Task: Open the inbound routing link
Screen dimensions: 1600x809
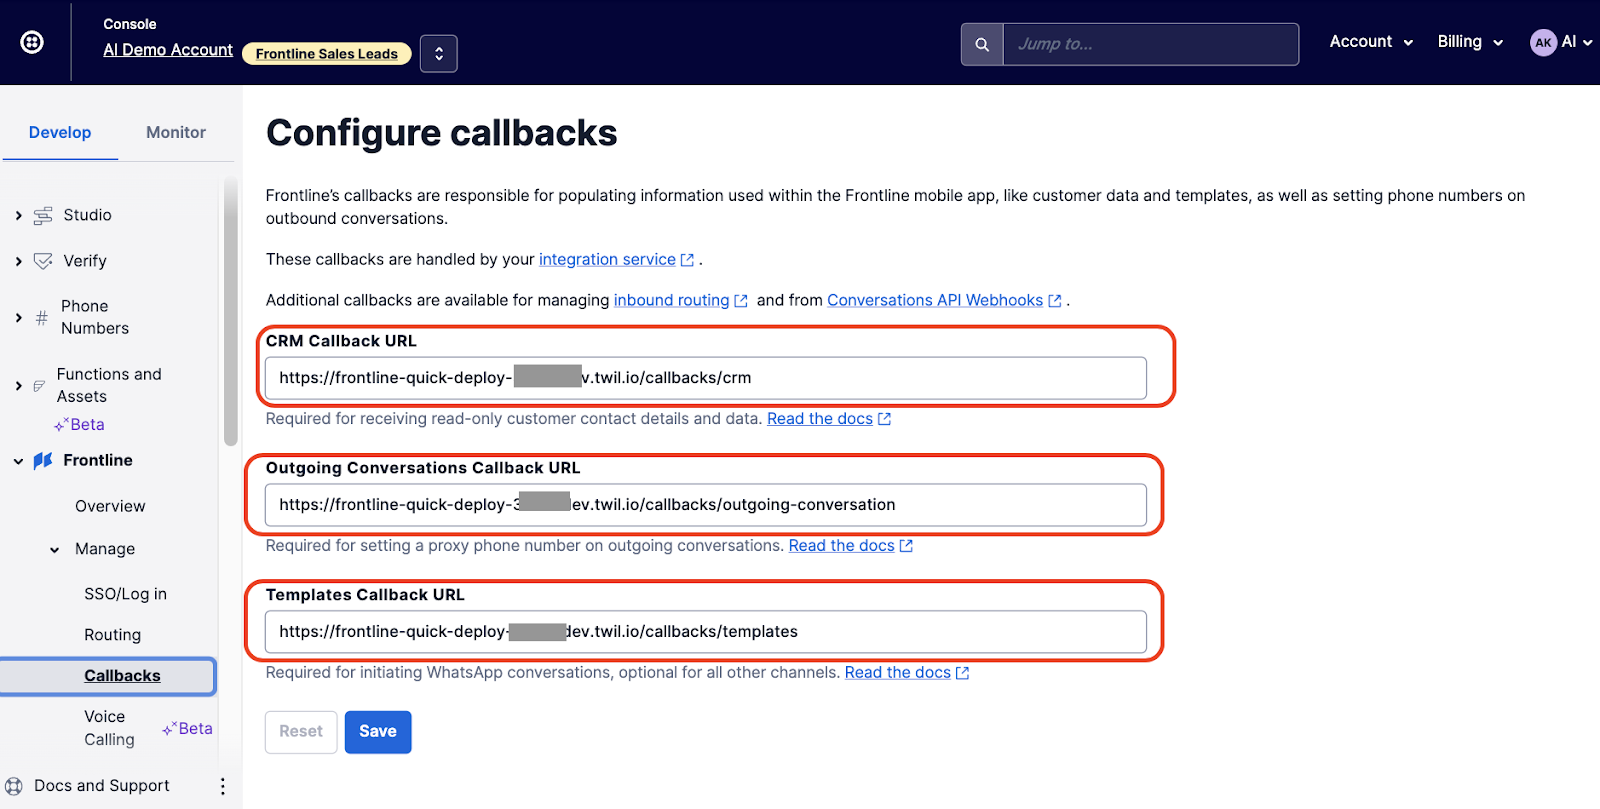Action: (671, 300)
